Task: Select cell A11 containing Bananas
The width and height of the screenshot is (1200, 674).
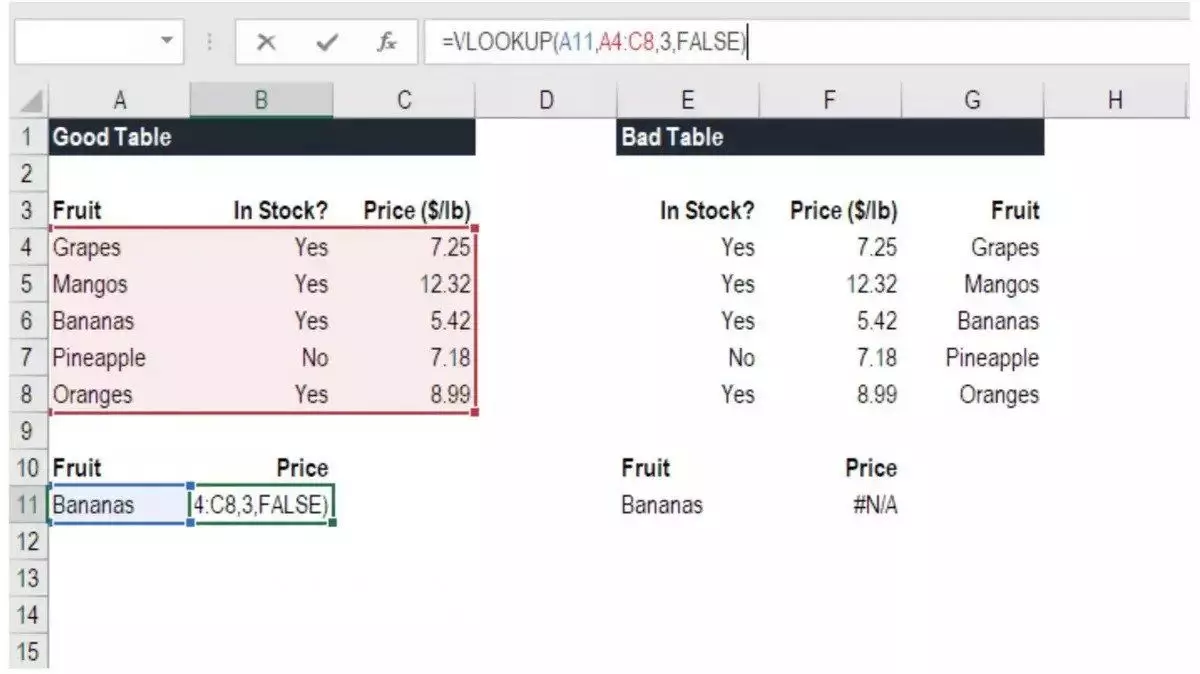Action: (120, 505)
